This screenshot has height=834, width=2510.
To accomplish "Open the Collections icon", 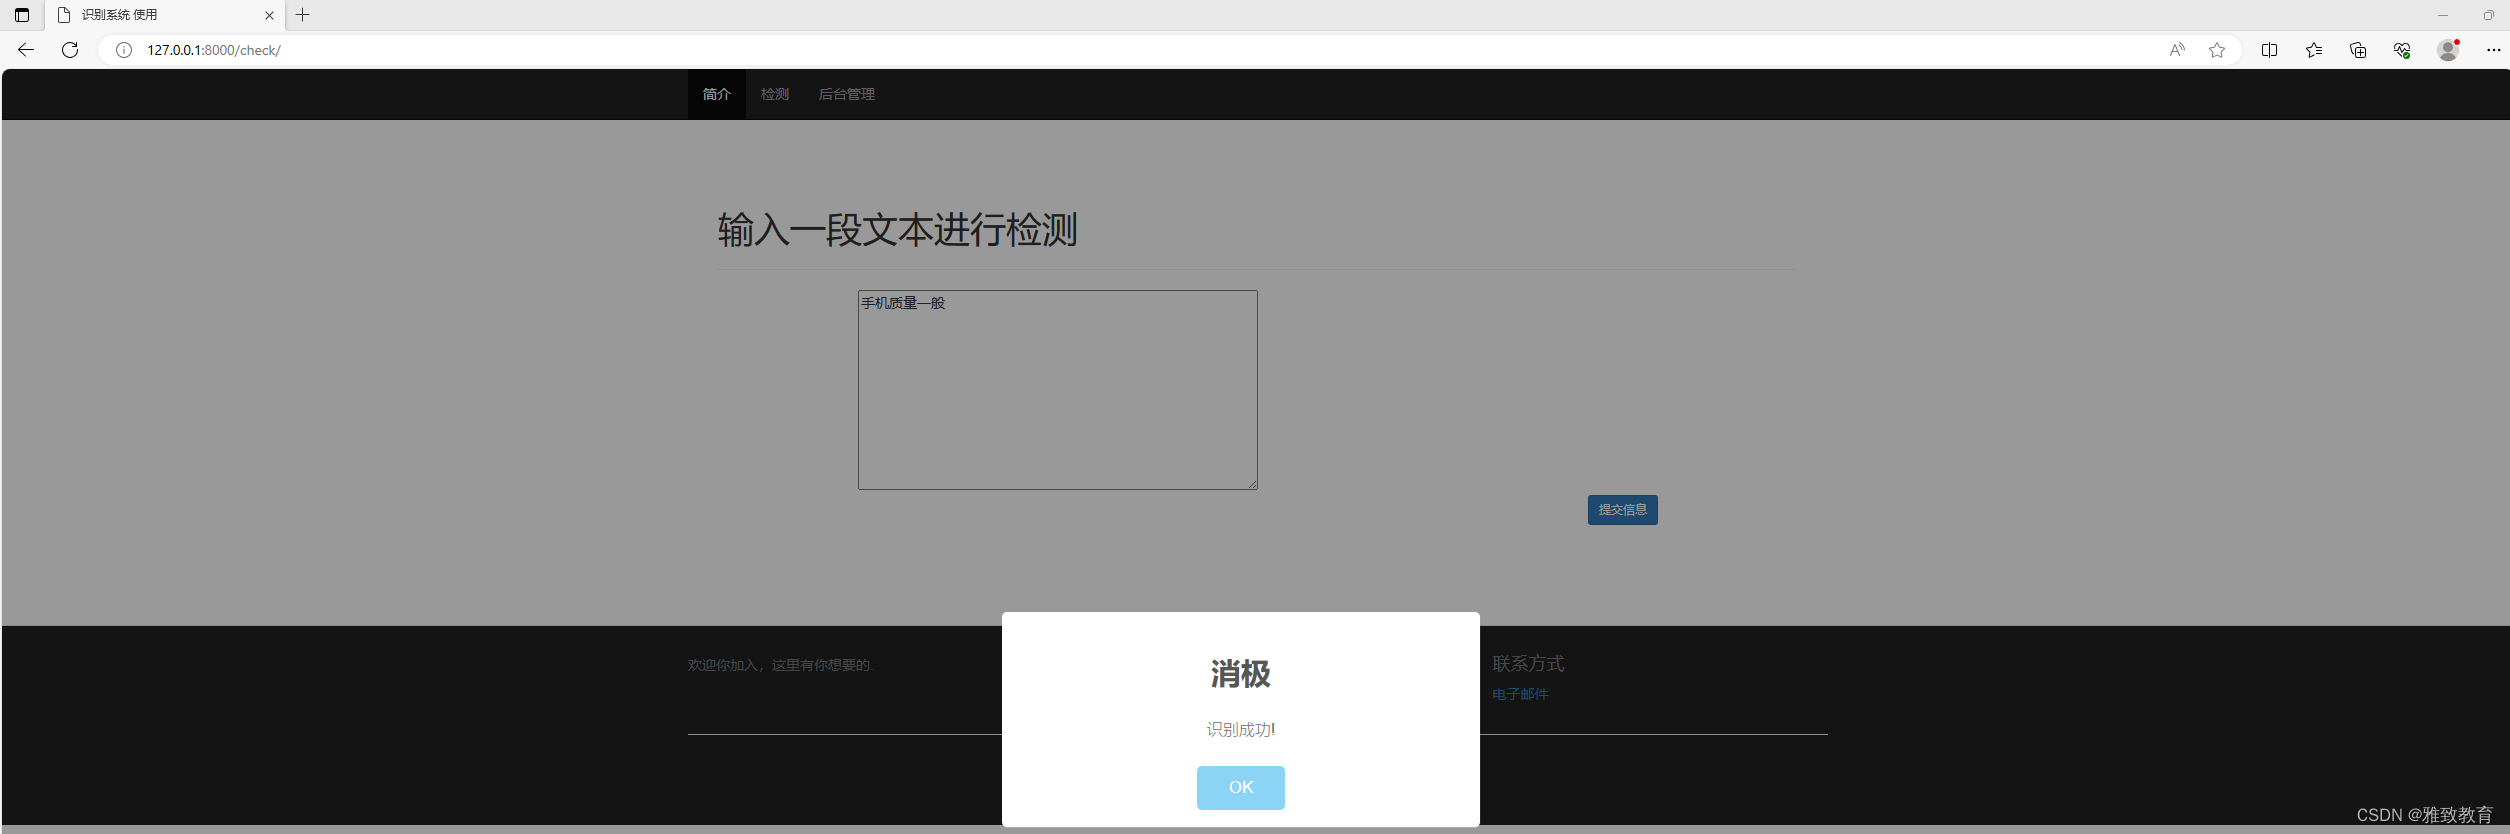I will [2358, 50].
